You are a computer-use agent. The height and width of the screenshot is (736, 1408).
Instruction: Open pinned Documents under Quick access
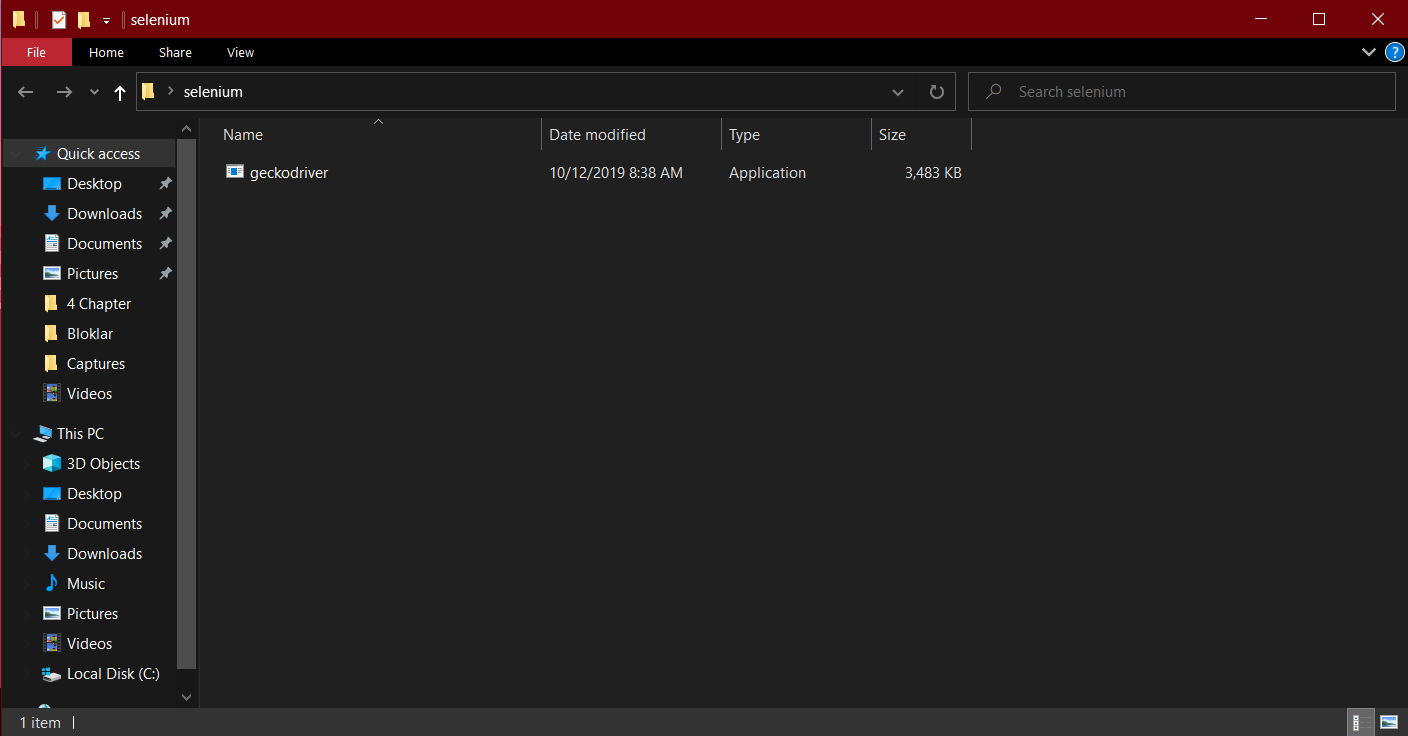(x=104, y=243)
